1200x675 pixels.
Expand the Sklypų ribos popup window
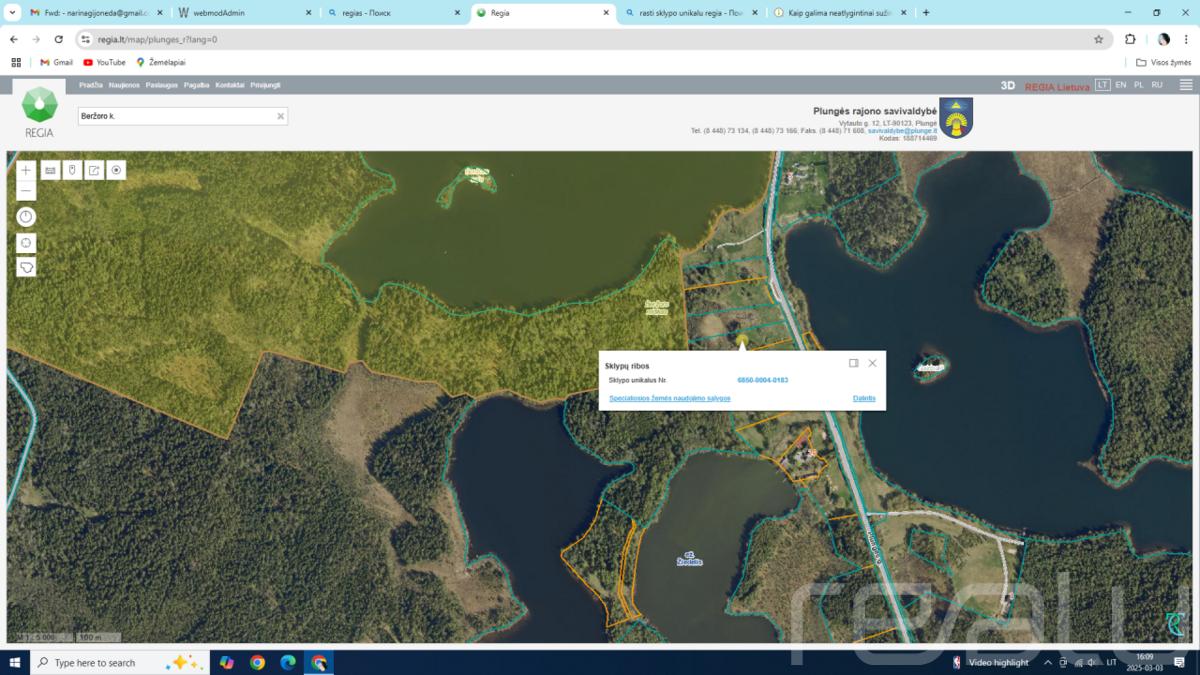(854, 363)
